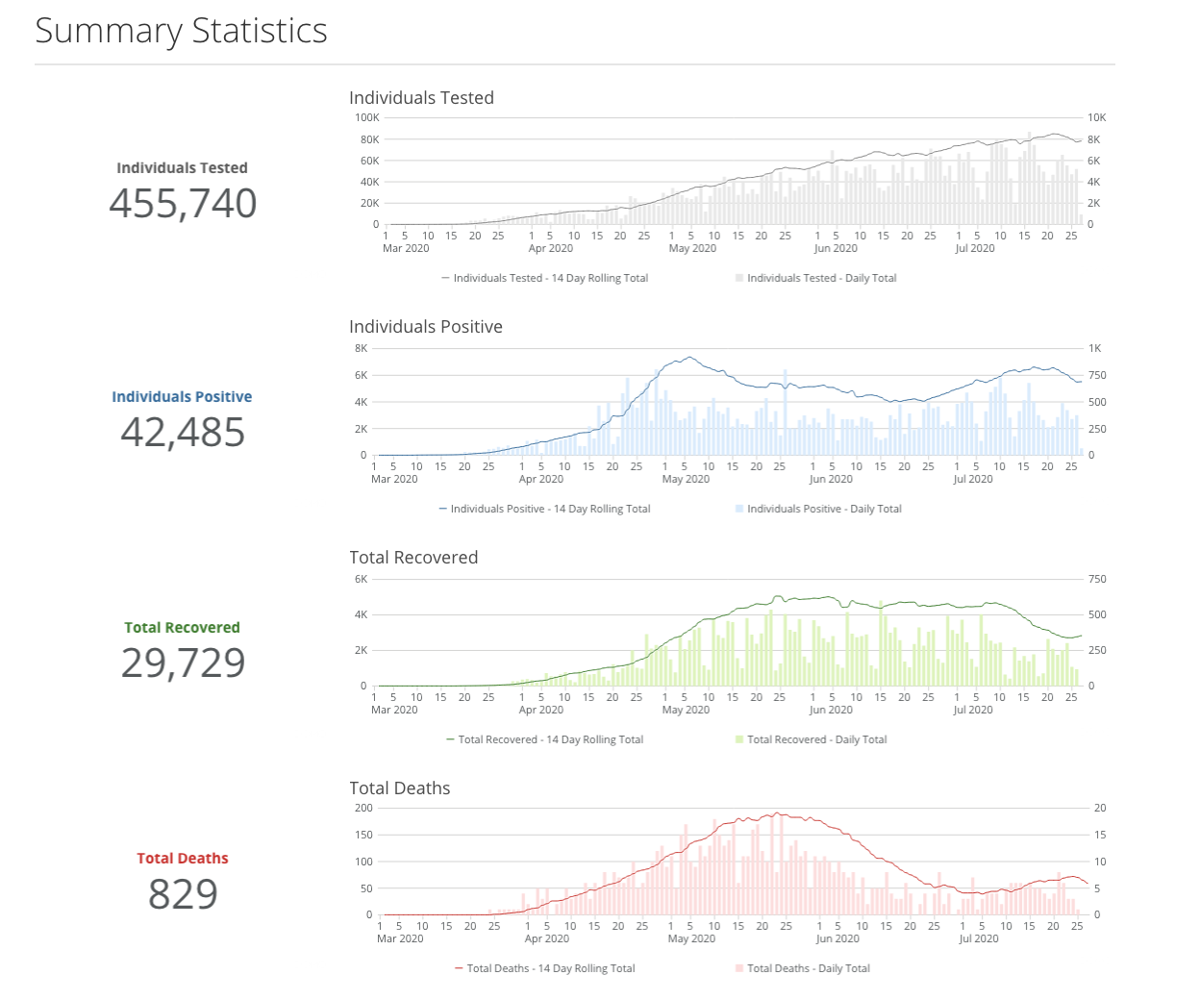Click the Total Recovered chart title
The image size is (1200, 1000).
click(x=413, y=557)
